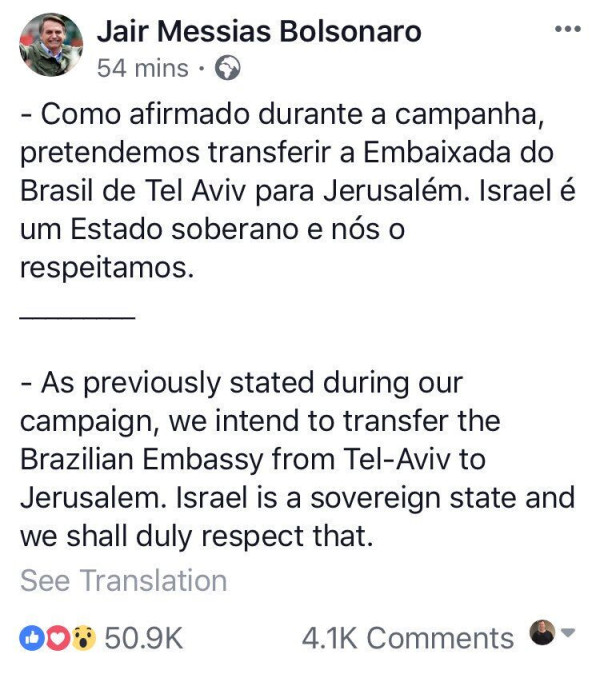Click the underscore divider between the paragraphs
This screenshot has width=600, height=674.
pos(77,314)
